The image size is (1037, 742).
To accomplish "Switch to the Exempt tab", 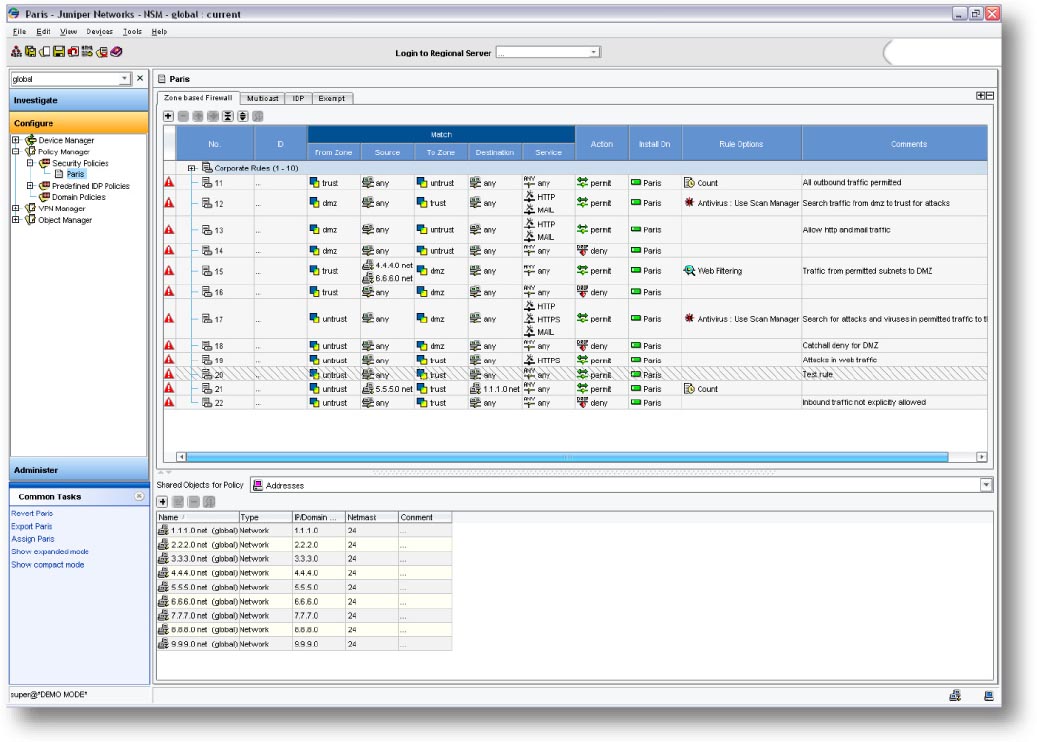I will coord(331,98).
